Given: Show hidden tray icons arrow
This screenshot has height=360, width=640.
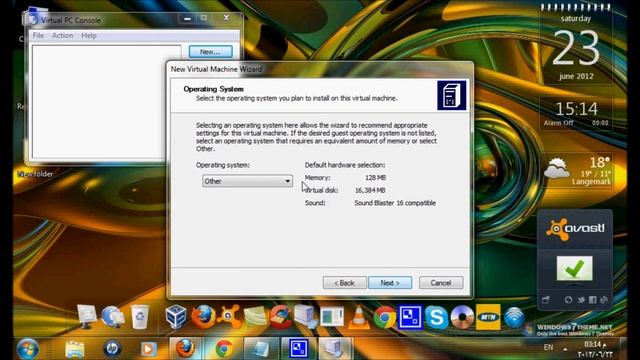Looking at the screenshot, I should pos(565,349).
